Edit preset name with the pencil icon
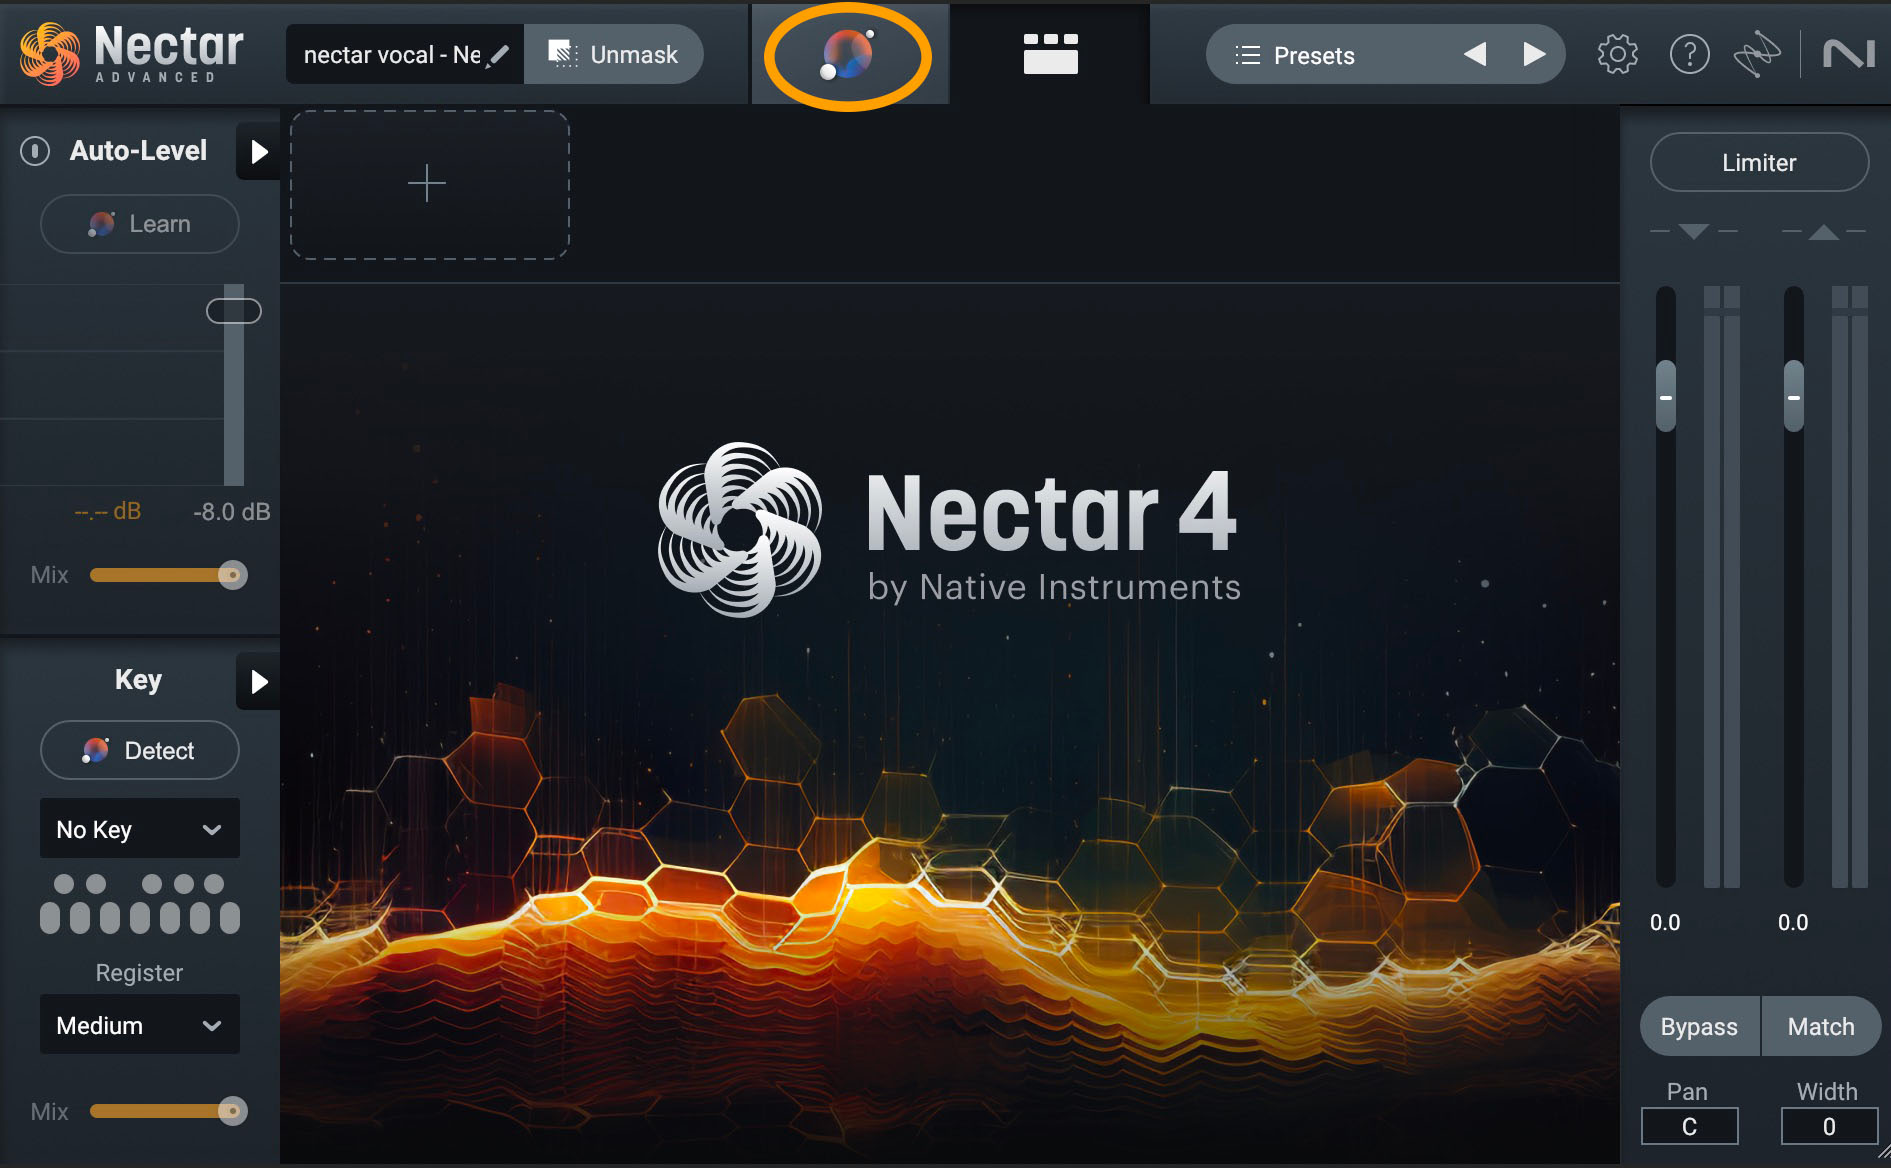The width and height of the screenshot is (1891, 1168). click(499, 55)
